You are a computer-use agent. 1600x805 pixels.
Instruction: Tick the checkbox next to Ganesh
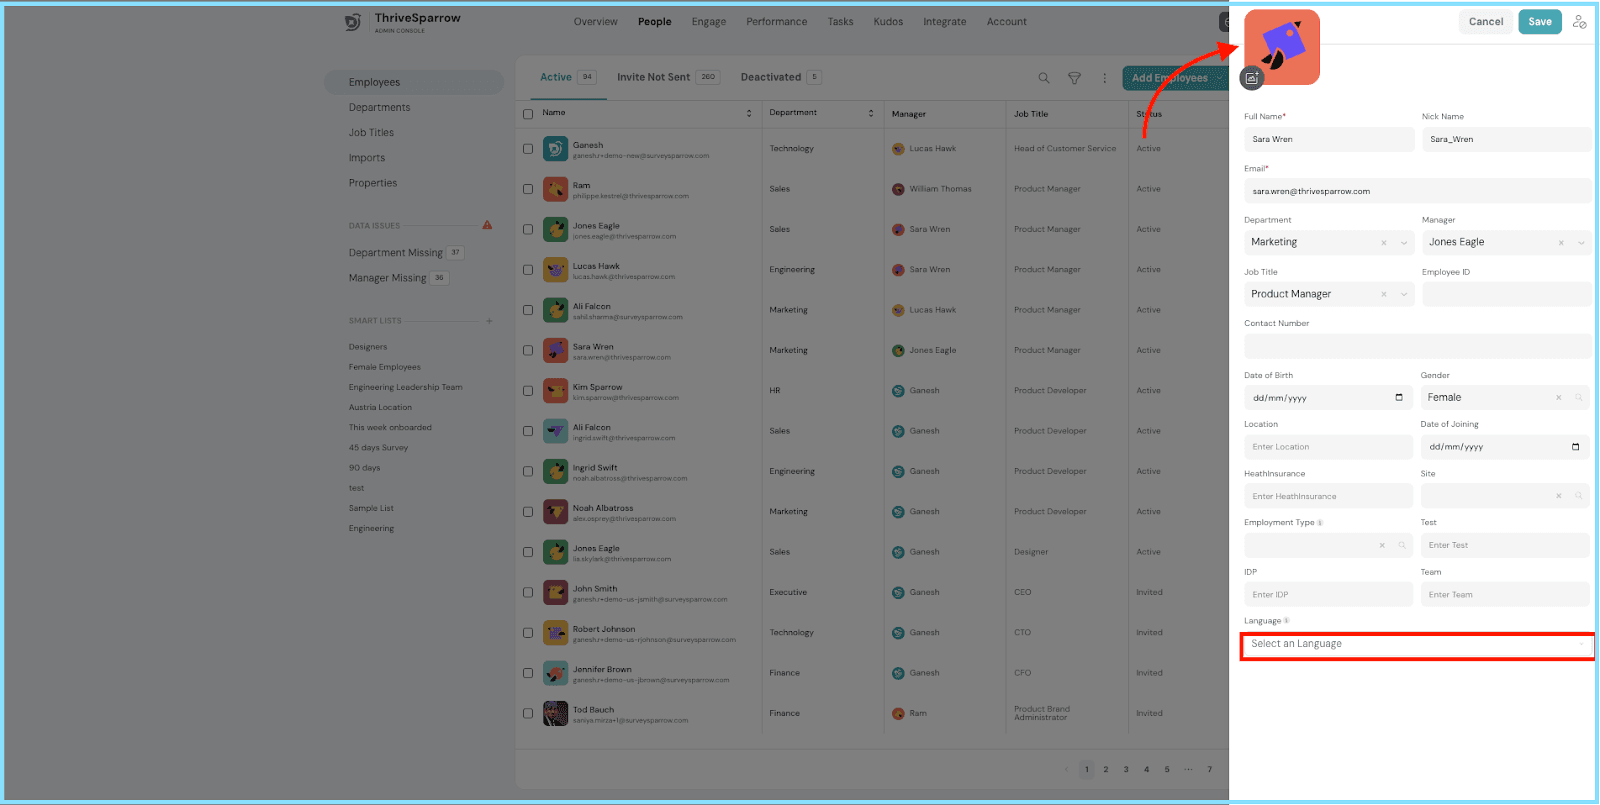(528, 149)
